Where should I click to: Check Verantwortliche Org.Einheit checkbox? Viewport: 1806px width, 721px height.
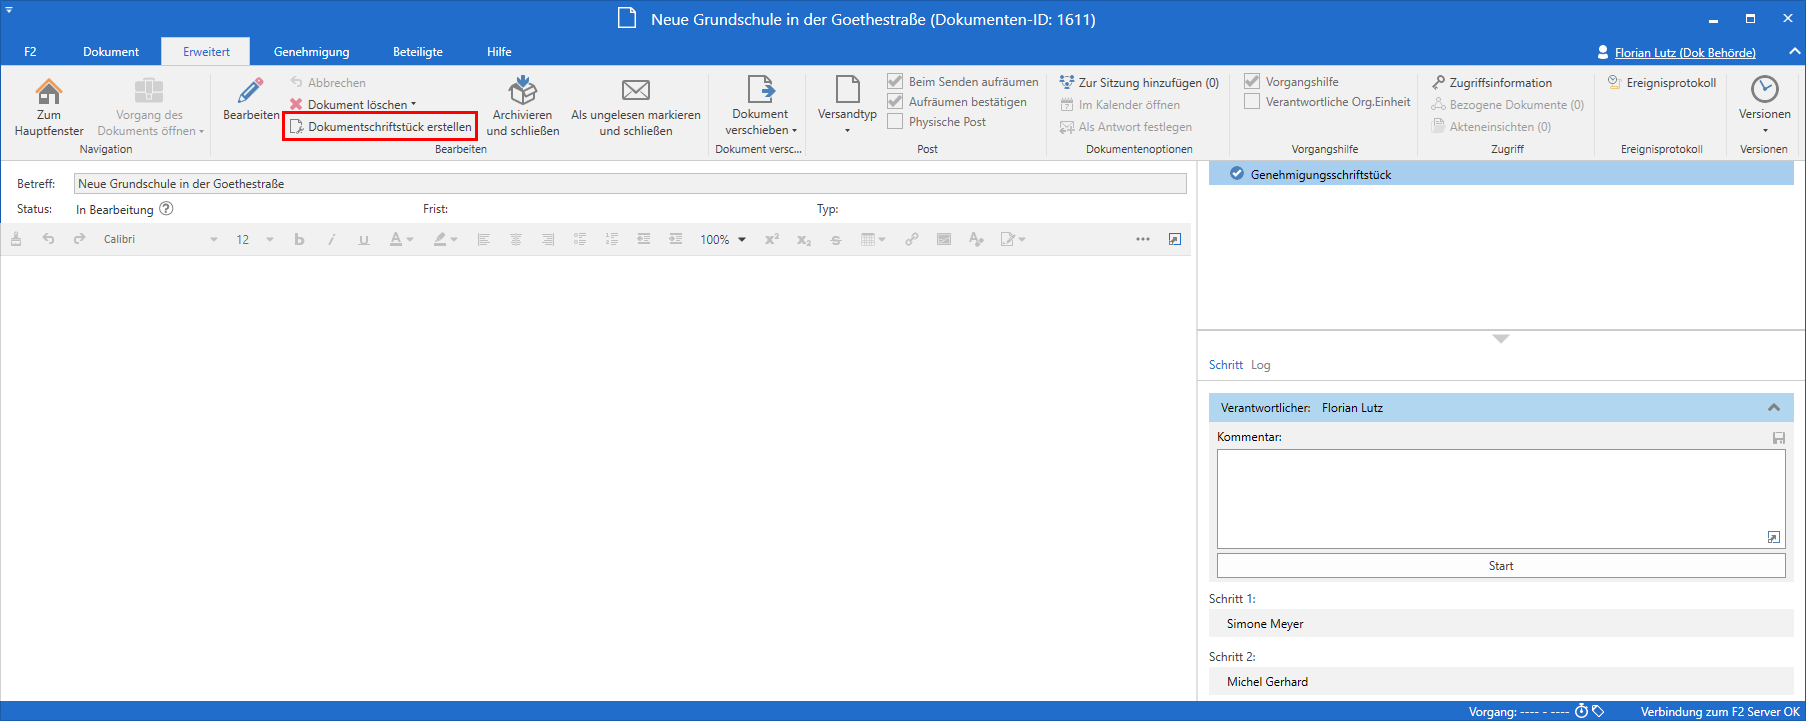[x=1252, y=102]
